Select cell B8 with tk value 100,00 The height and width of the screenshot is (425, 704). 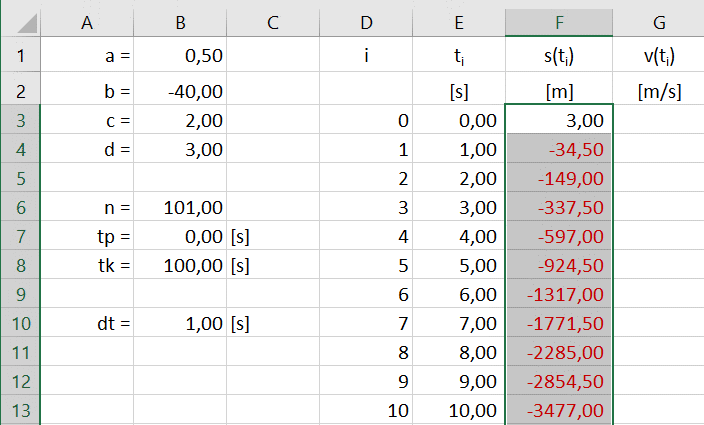(180, 266)
